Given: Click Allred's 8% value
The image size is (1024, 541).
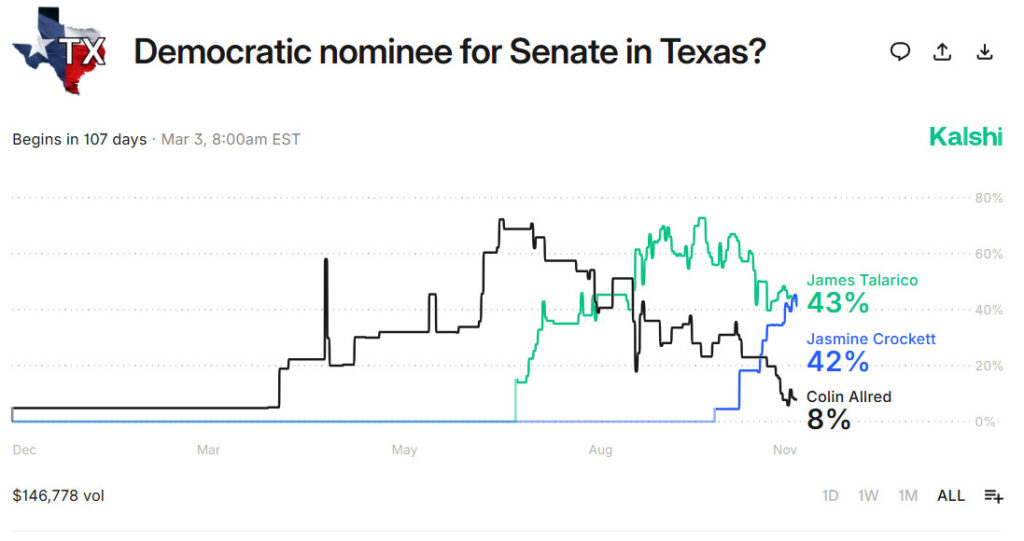Looking at the screenshot, I should click(x=828, y=419).
